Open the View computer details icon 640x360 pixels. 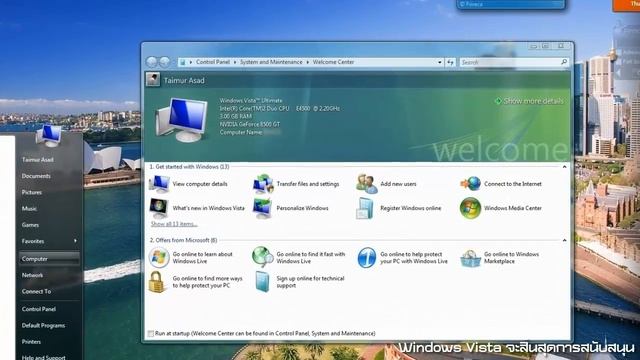pyautogui.click(x=159, y=184)
